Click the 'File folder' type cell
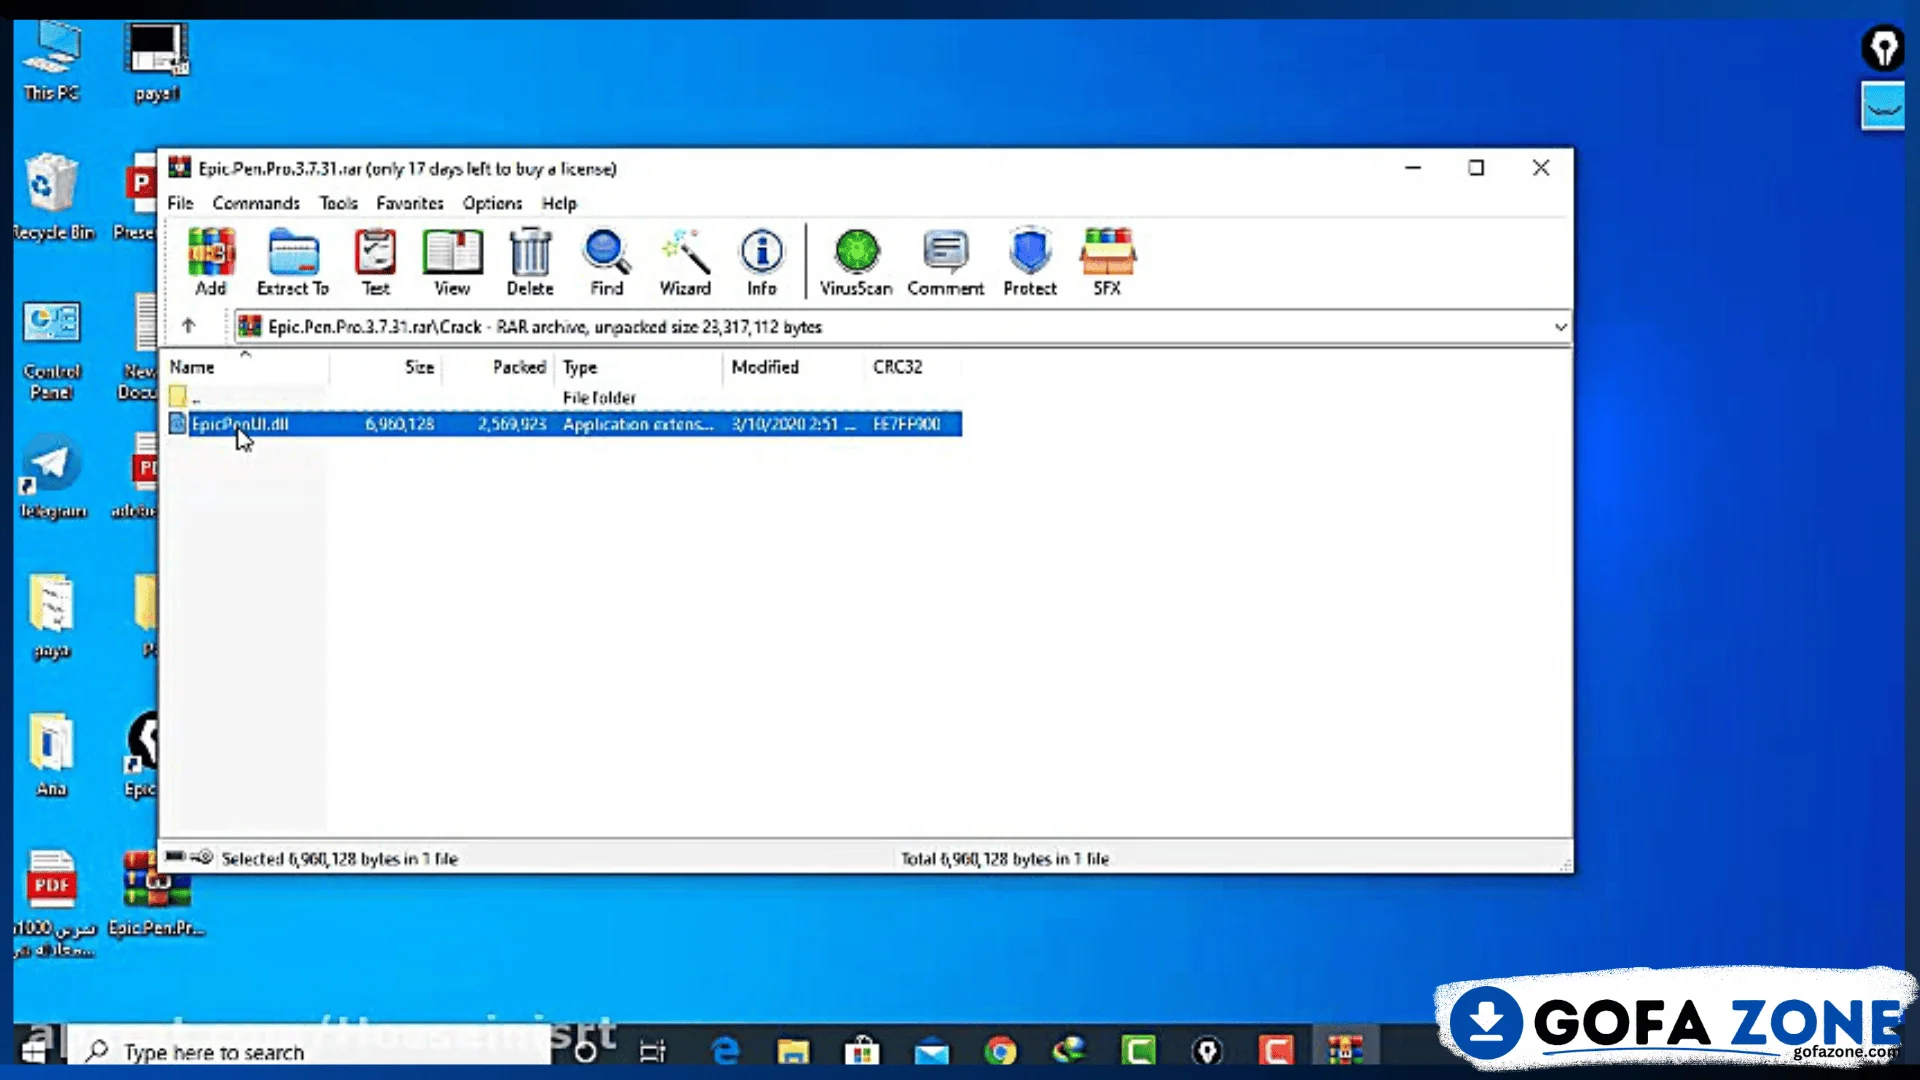This screenshot has width=1920, height=1080. point(599,397)
